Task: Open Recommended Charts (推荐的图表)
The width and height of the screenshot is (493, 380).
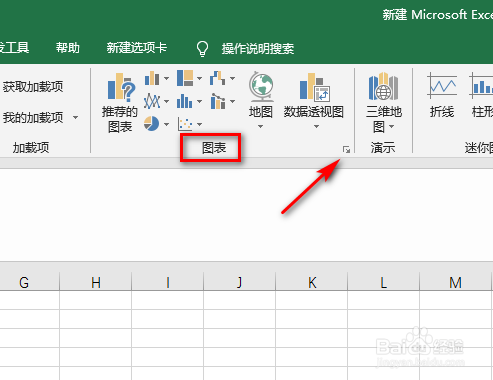Action: pyautogui.click(x=120, y=103)
